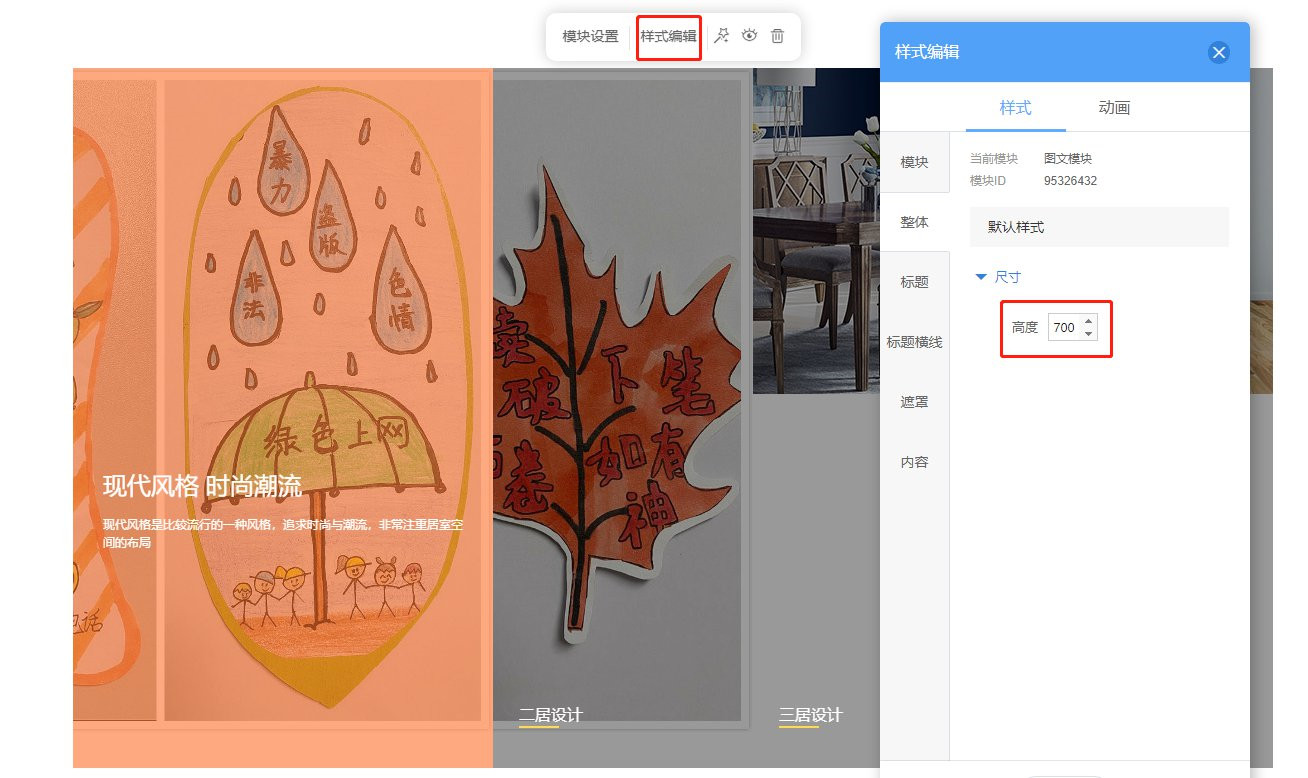Click the 图文模块 module name
This screenshot has width=1308, height=778.
click(1068, 159)
